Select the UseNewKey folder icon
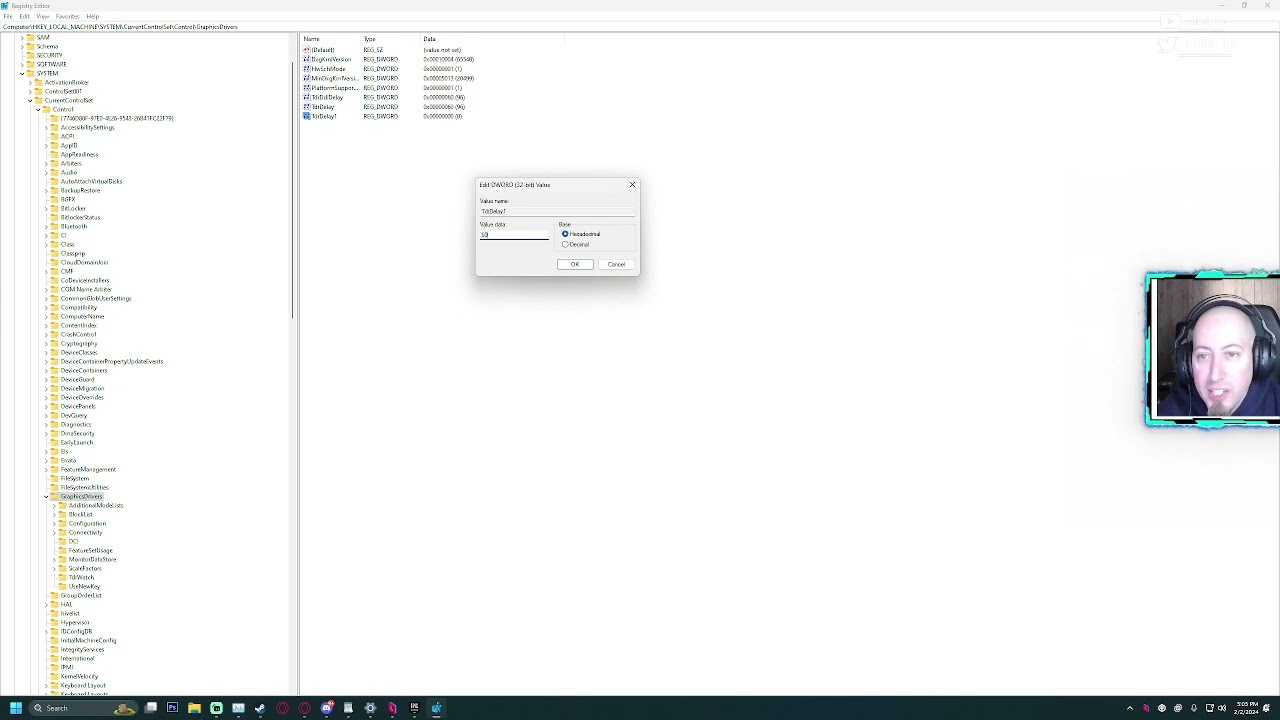Screen dimensions: 1280x720 62,586
